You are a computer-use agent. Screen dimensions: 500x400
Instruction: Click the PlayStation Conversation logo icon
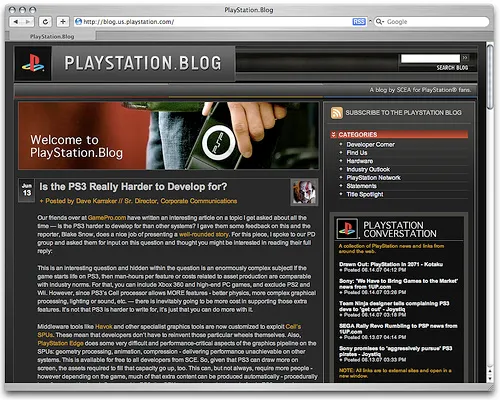(x=347, y=229)
